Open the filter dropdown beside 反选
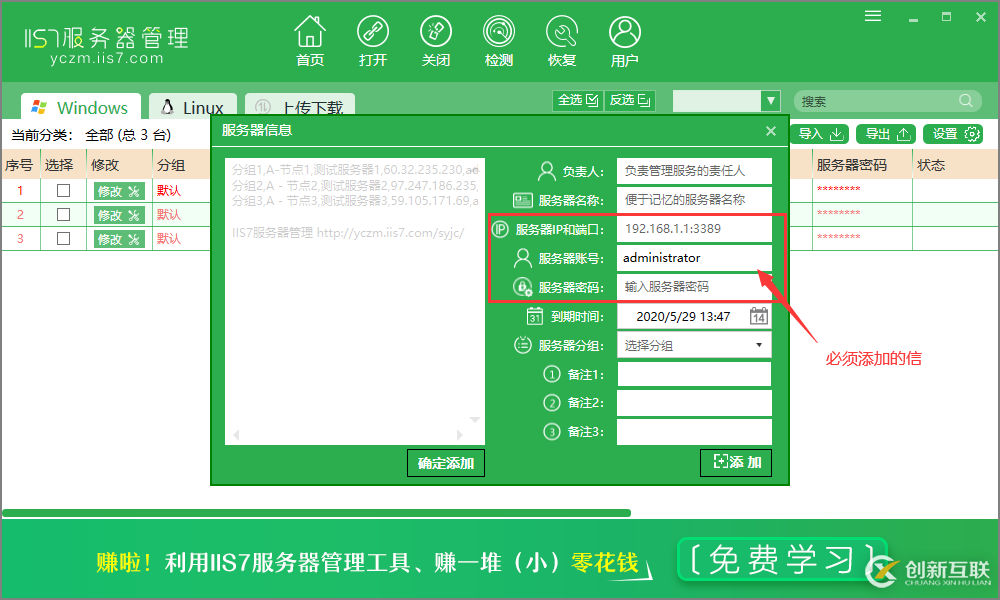This screenshot has width=1000, height=600. coord(770,100)
